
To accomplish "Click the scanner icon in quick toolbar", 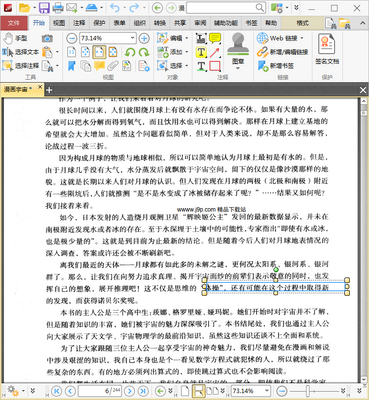I will click(91, 7).
